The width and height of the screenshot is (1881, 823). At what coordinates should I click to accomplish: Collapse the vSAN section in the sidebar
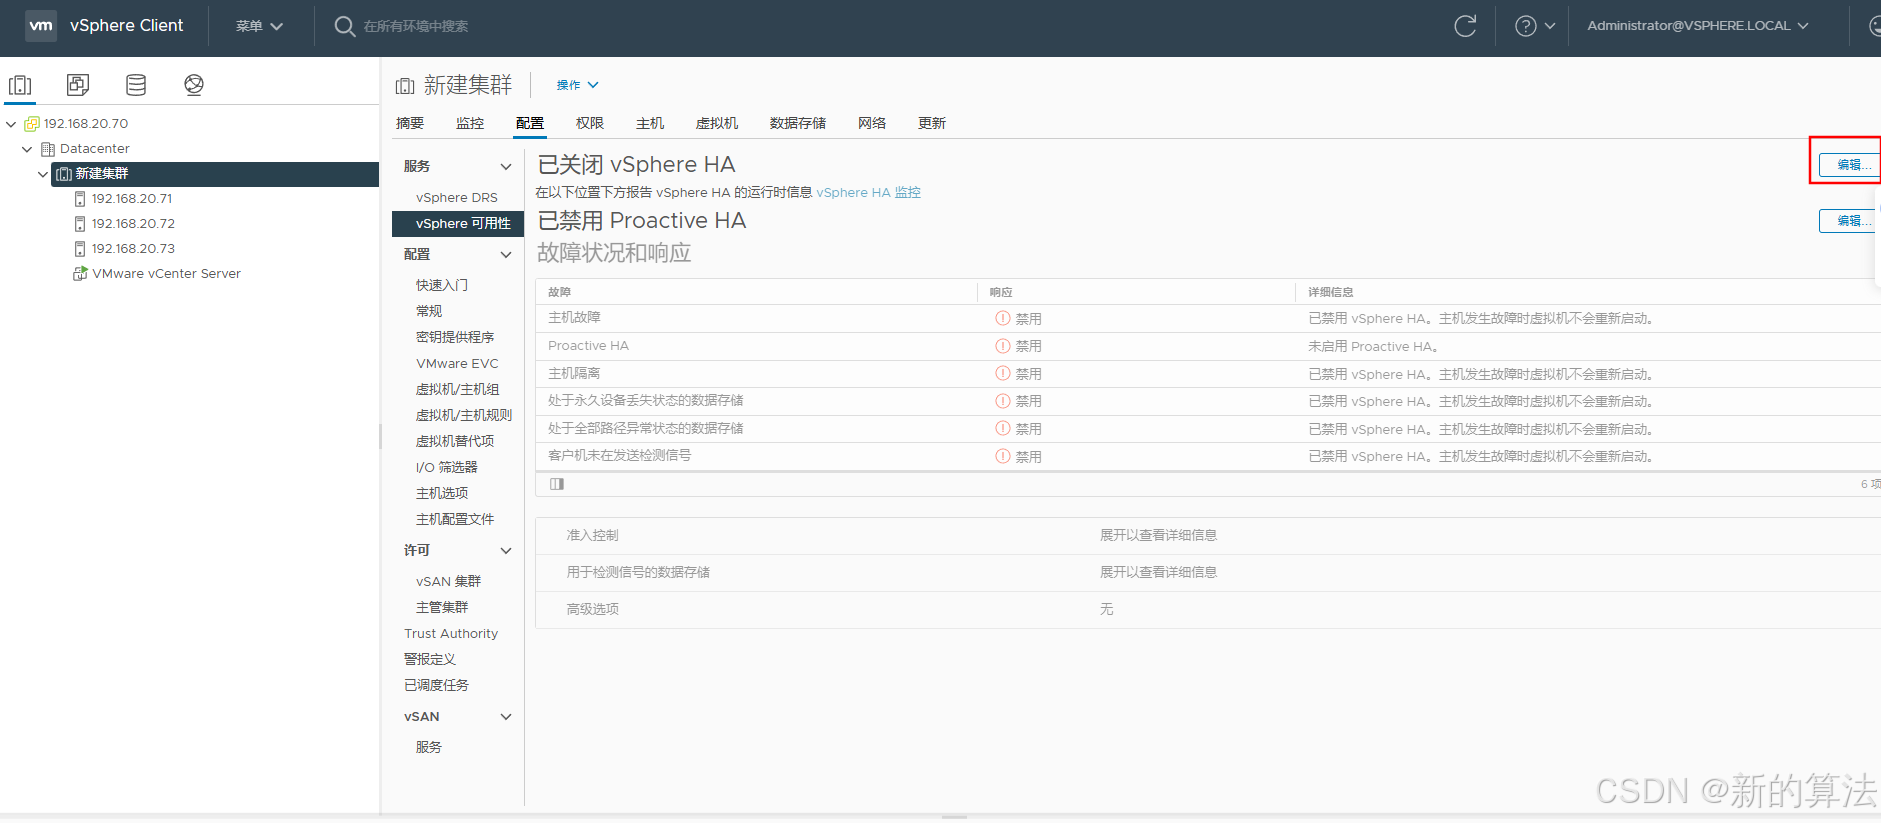tap(506, 717)
